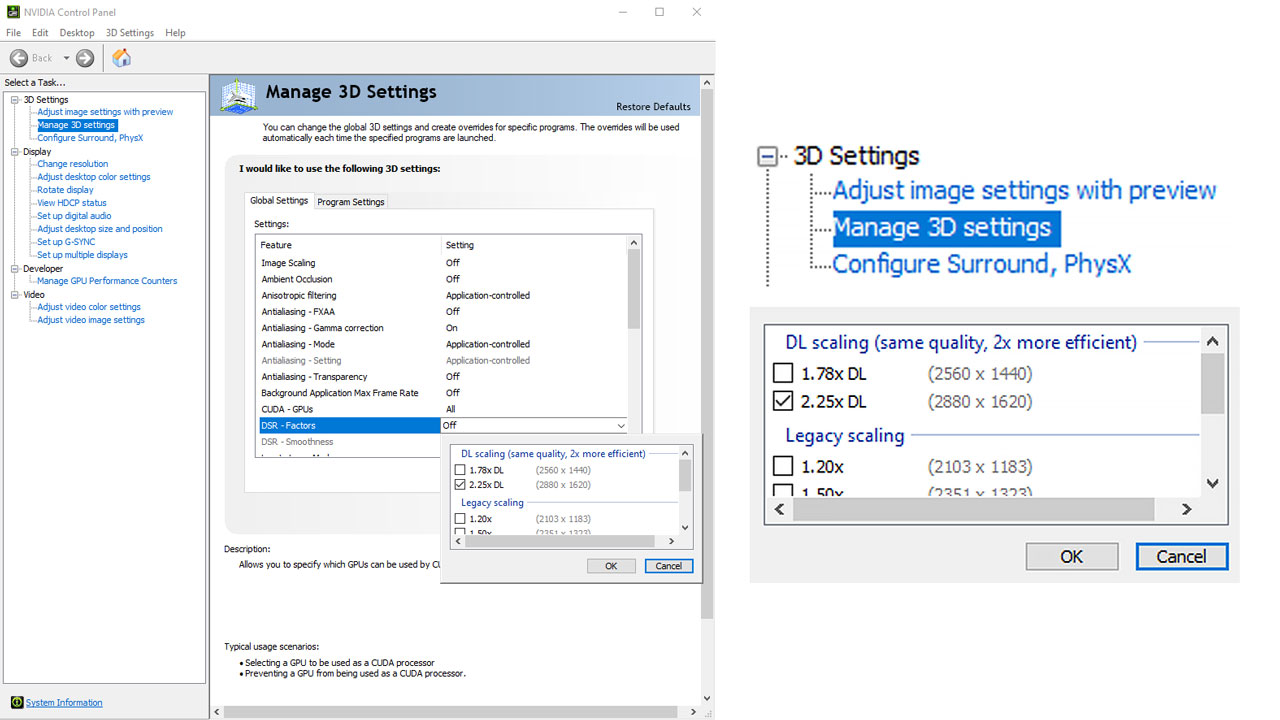Uncheck 2.25x DL in the small DSR popup
The image size is (1280, 720).
(x=460, y=485)
